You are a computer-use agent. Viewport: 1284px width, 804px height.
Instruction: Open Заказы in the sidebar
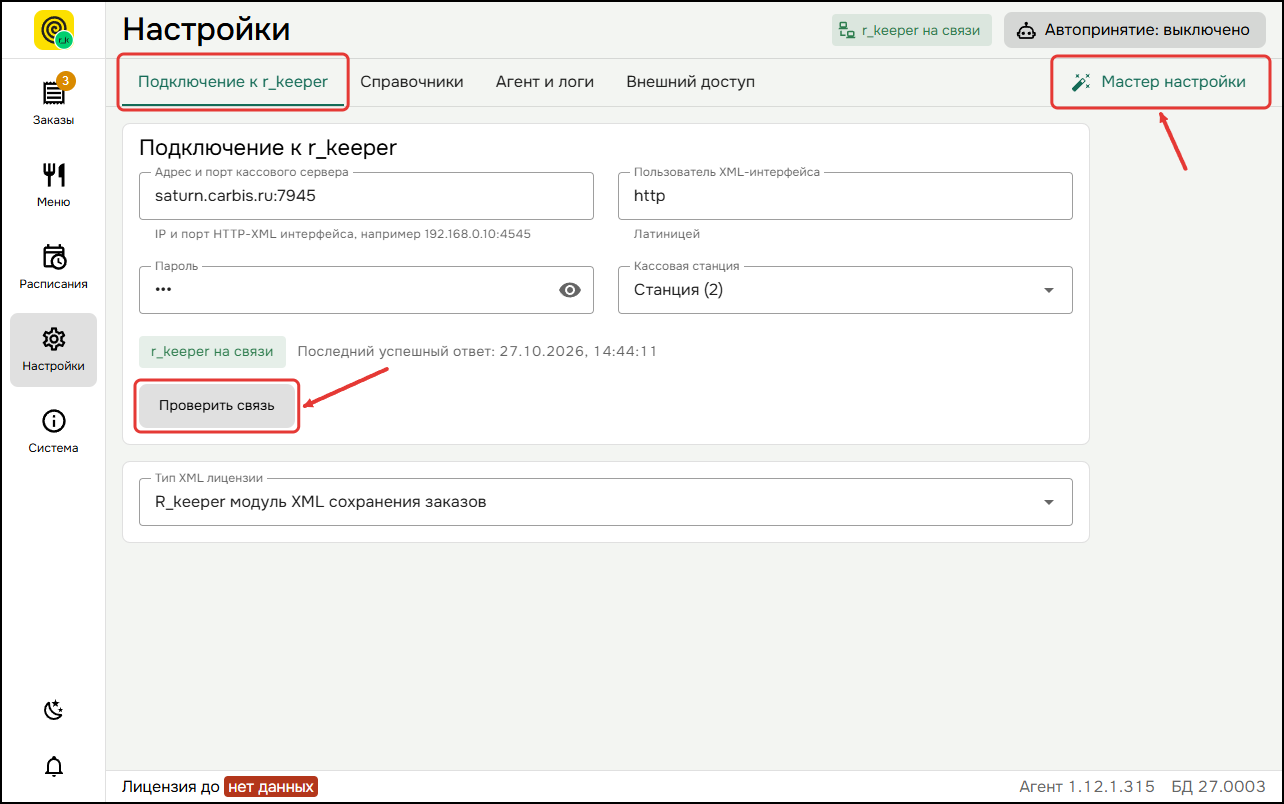point(53,101)
